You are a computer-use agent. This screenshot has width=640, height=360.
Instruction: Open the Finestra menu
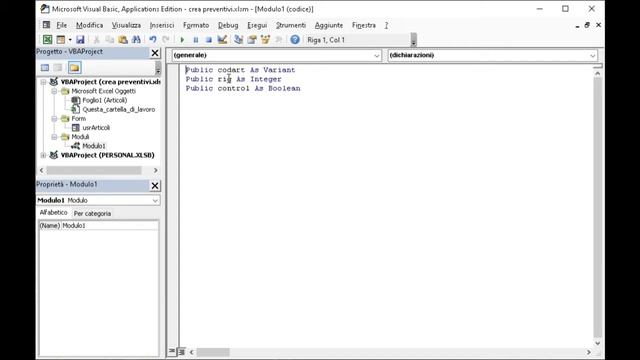[x=364, y=25]
